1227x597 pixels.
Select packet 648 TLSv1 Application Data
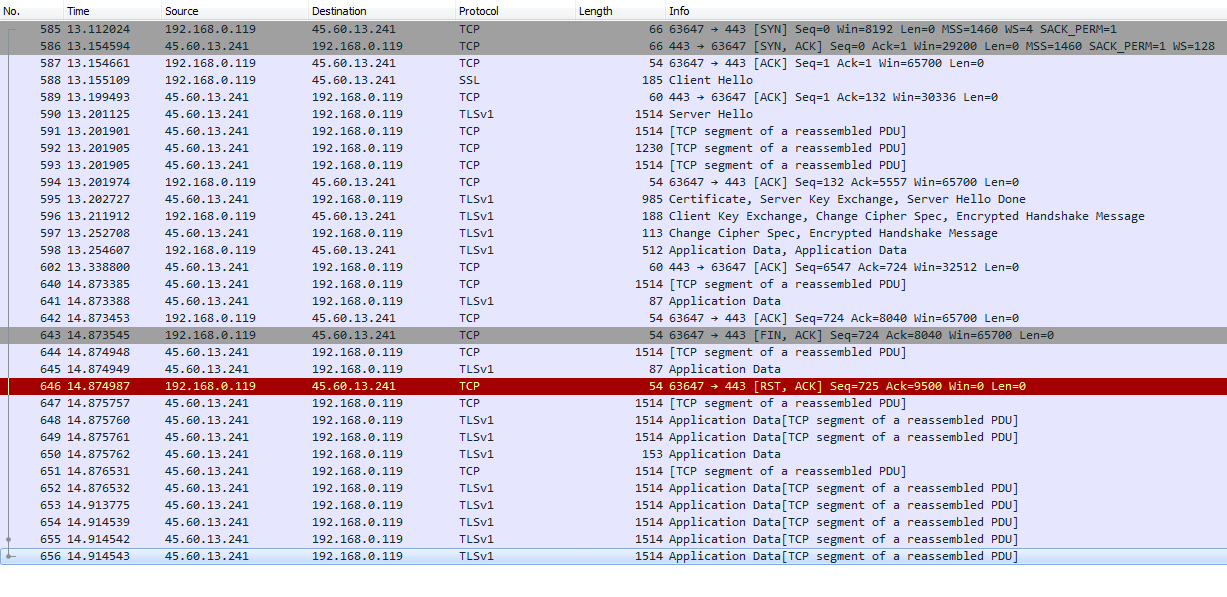coord(613,420)
